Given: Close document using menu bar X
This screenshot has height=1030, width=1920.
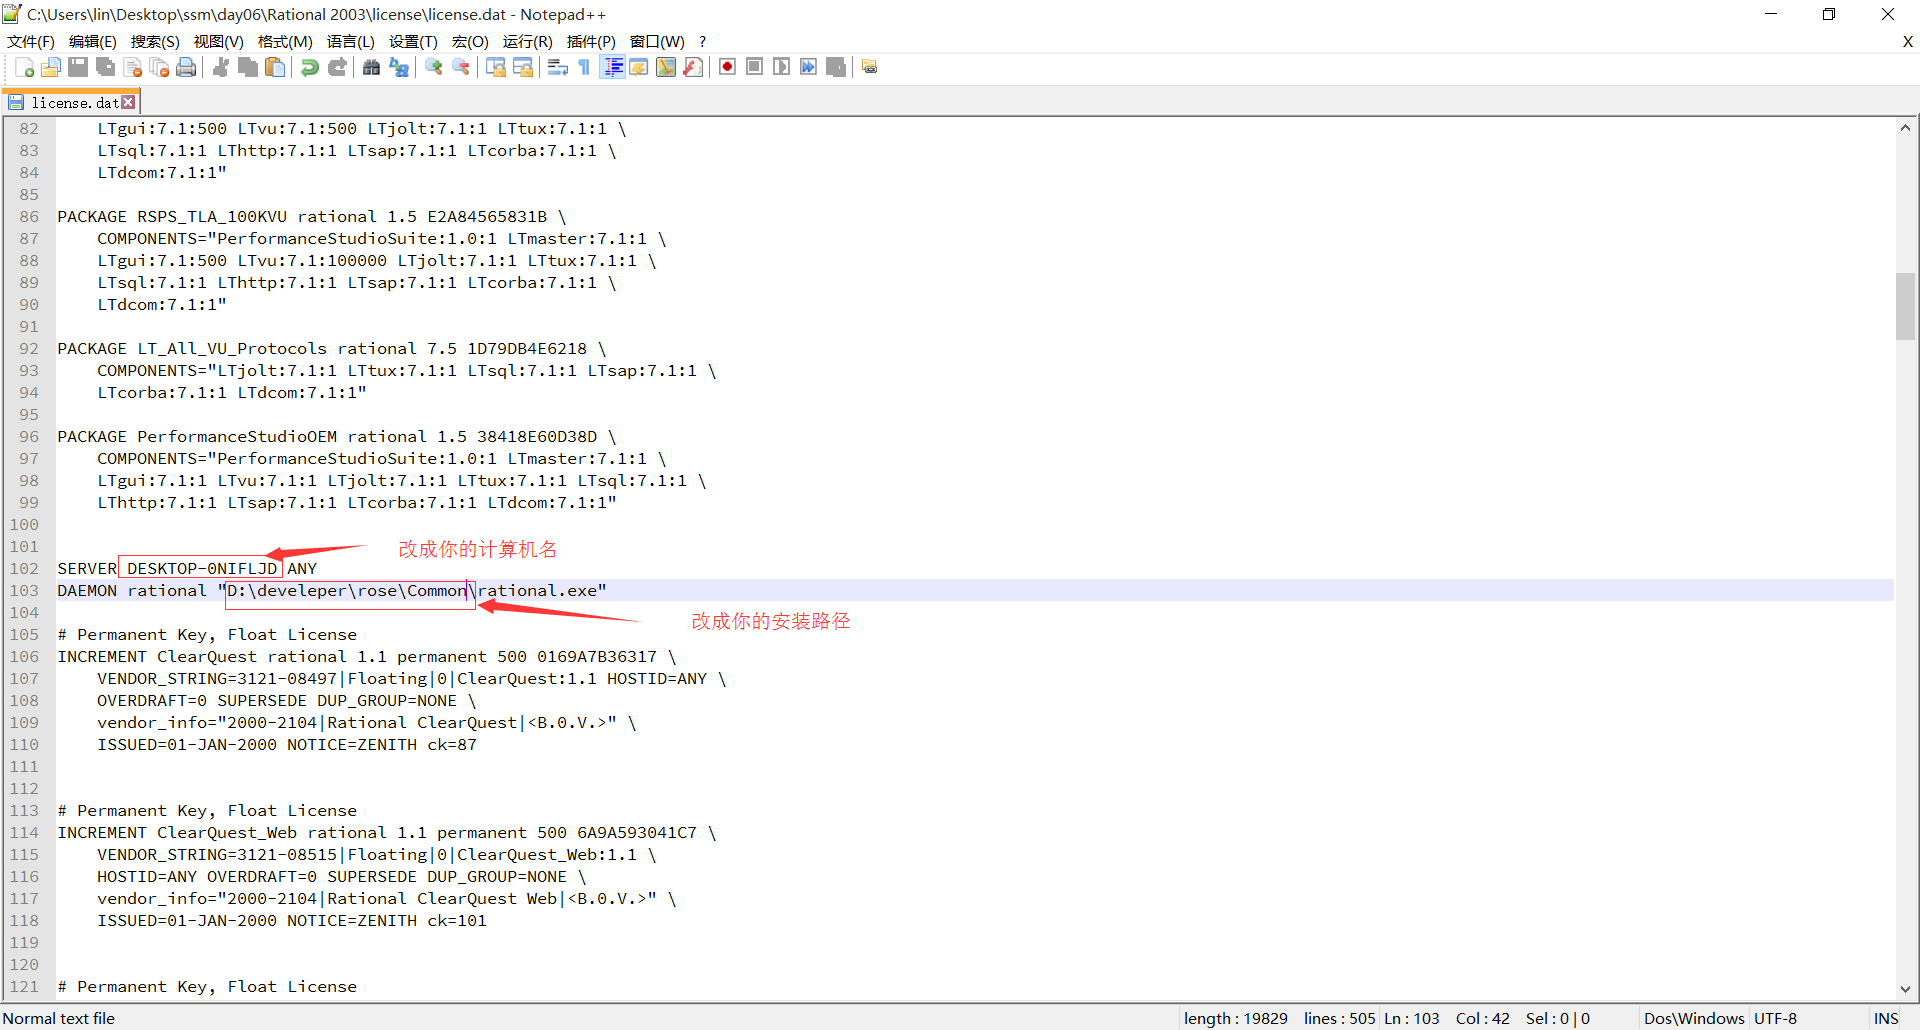Looking at the screenshot, I should 1907,41.
